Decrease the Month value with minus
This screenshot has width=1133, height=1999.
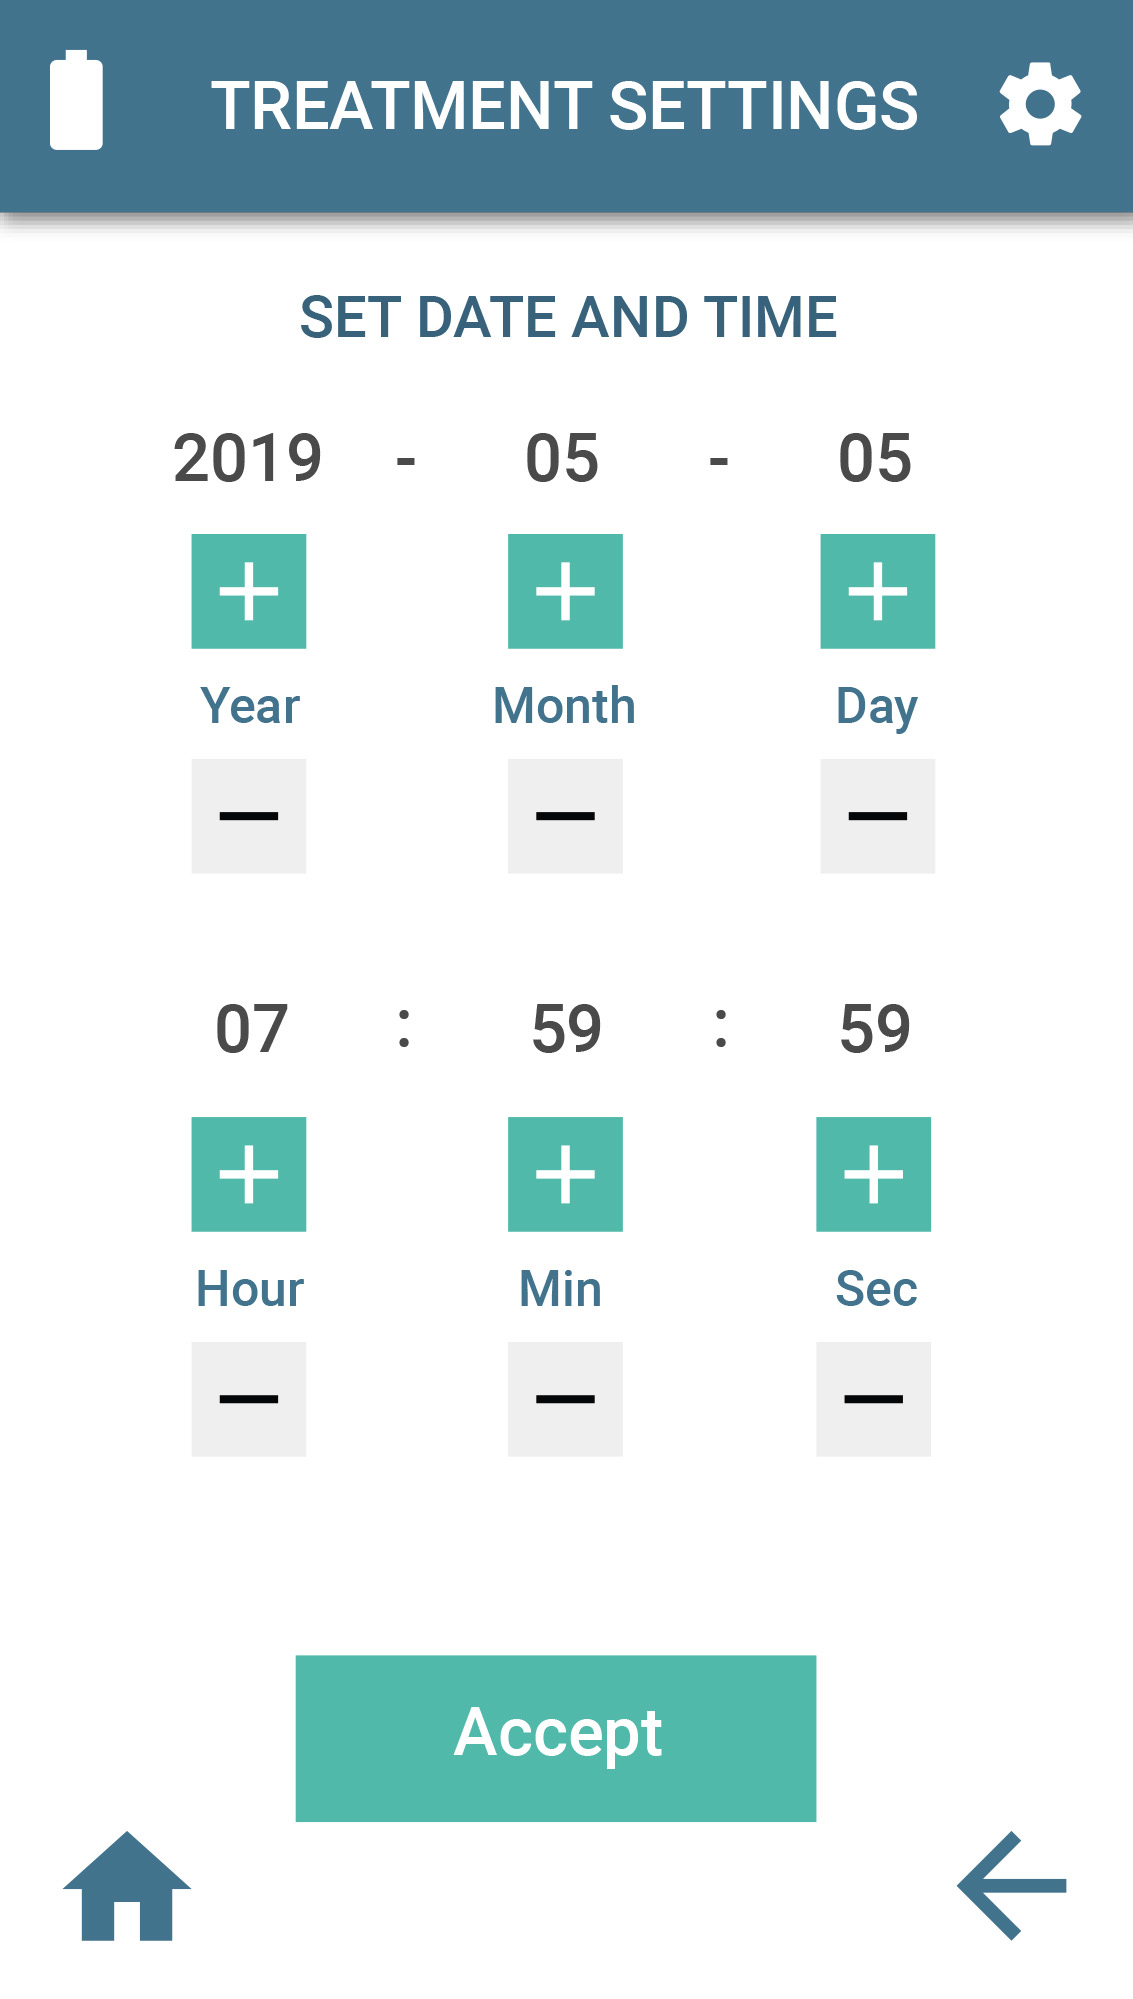565,816
